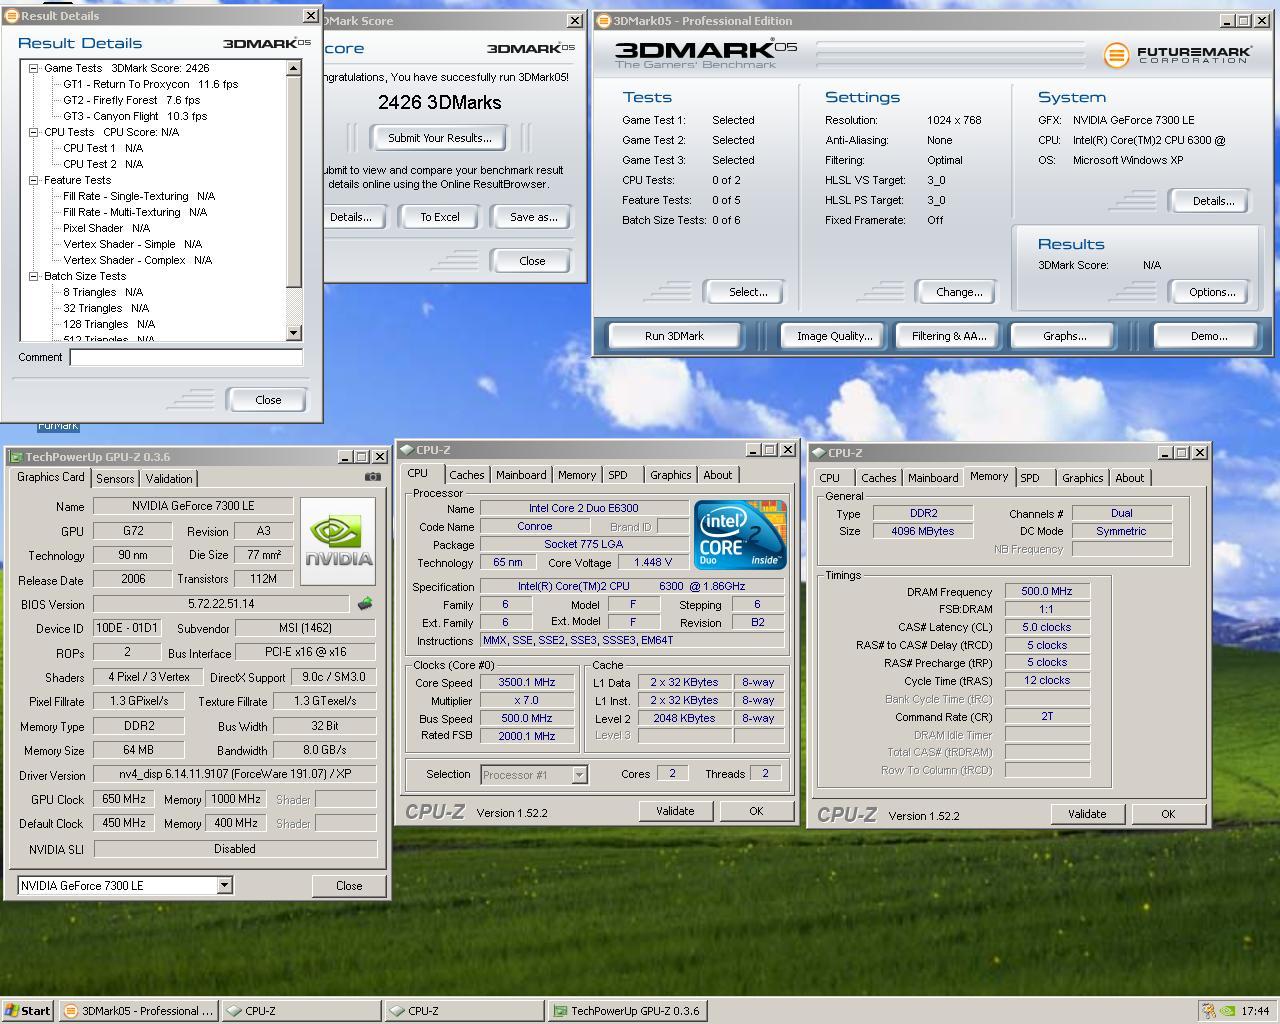This screenshot has width=1280, height=1024.
Task: Open the About tab in the CPU-Z Memory window
Action: tap(1129, 478)
